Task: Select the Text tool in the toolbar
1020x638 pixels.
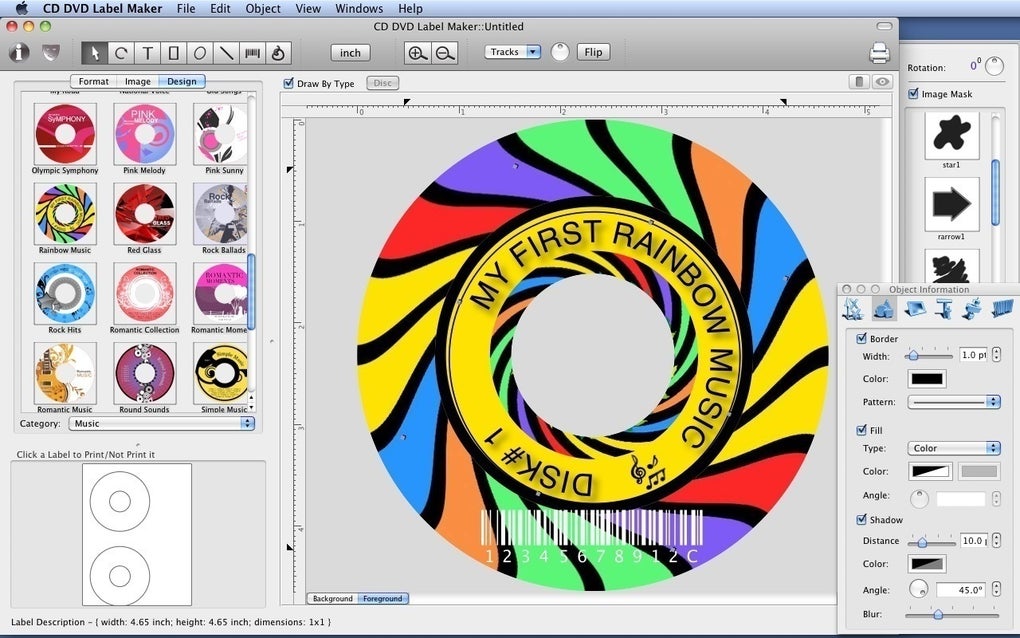Action: pos(148,52)
